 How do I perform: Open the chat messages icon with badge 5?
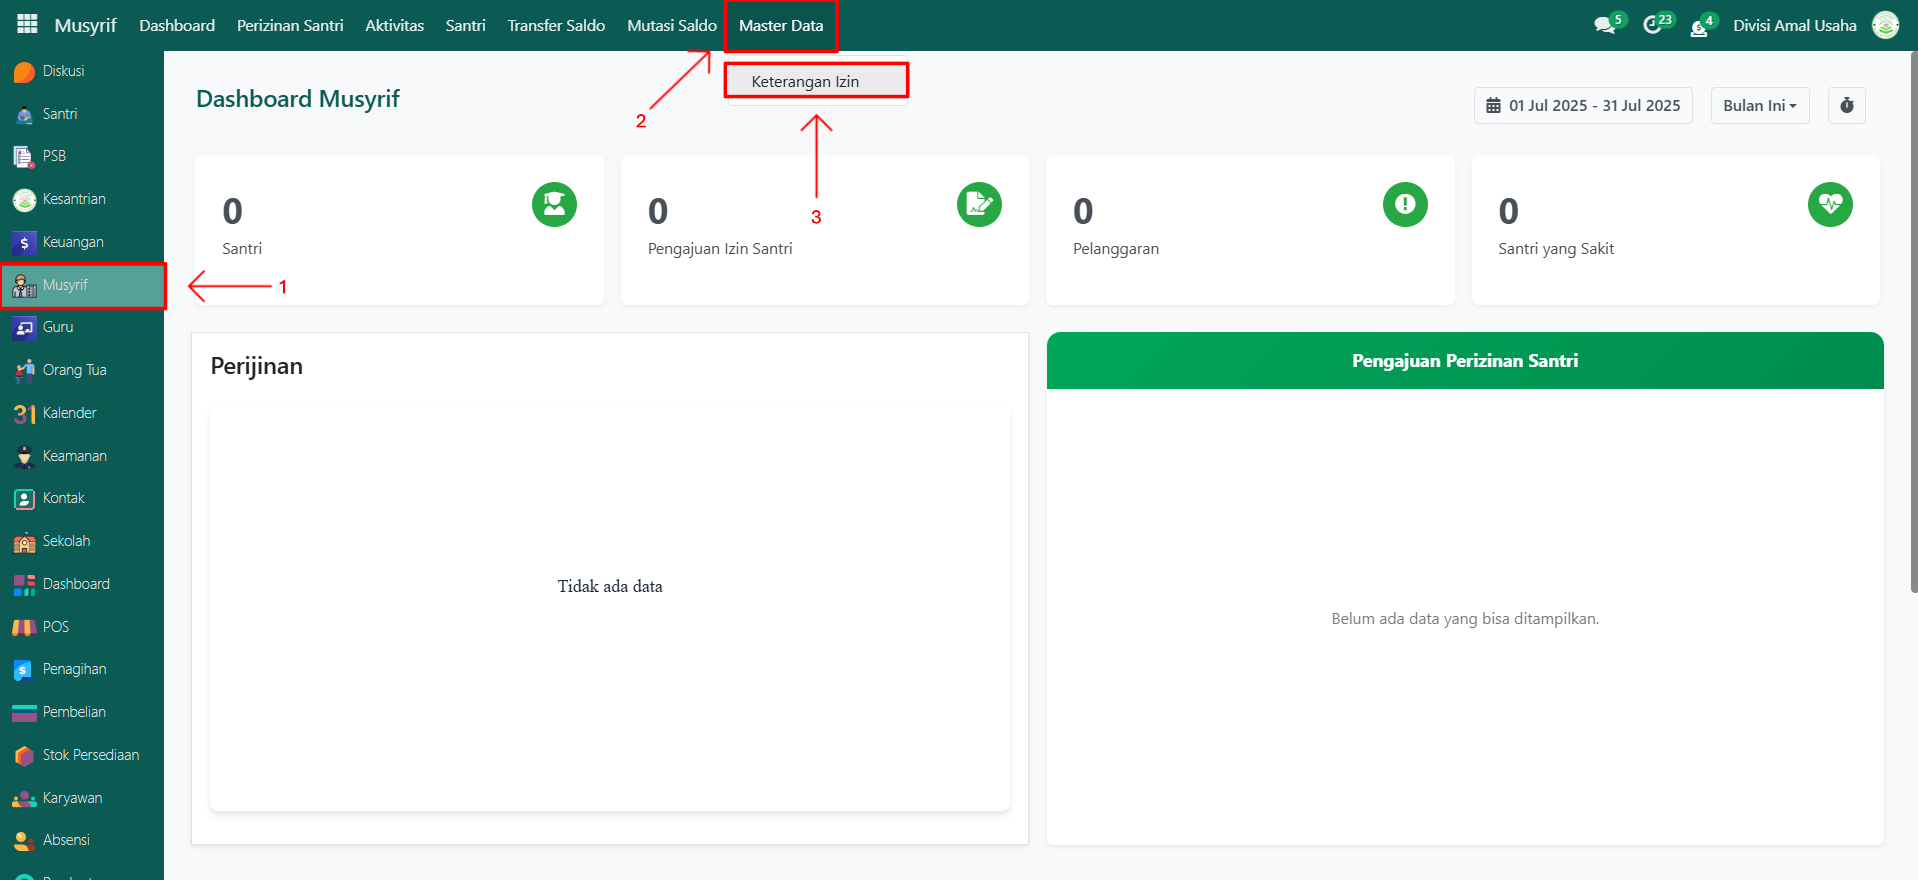[1605, 25]
